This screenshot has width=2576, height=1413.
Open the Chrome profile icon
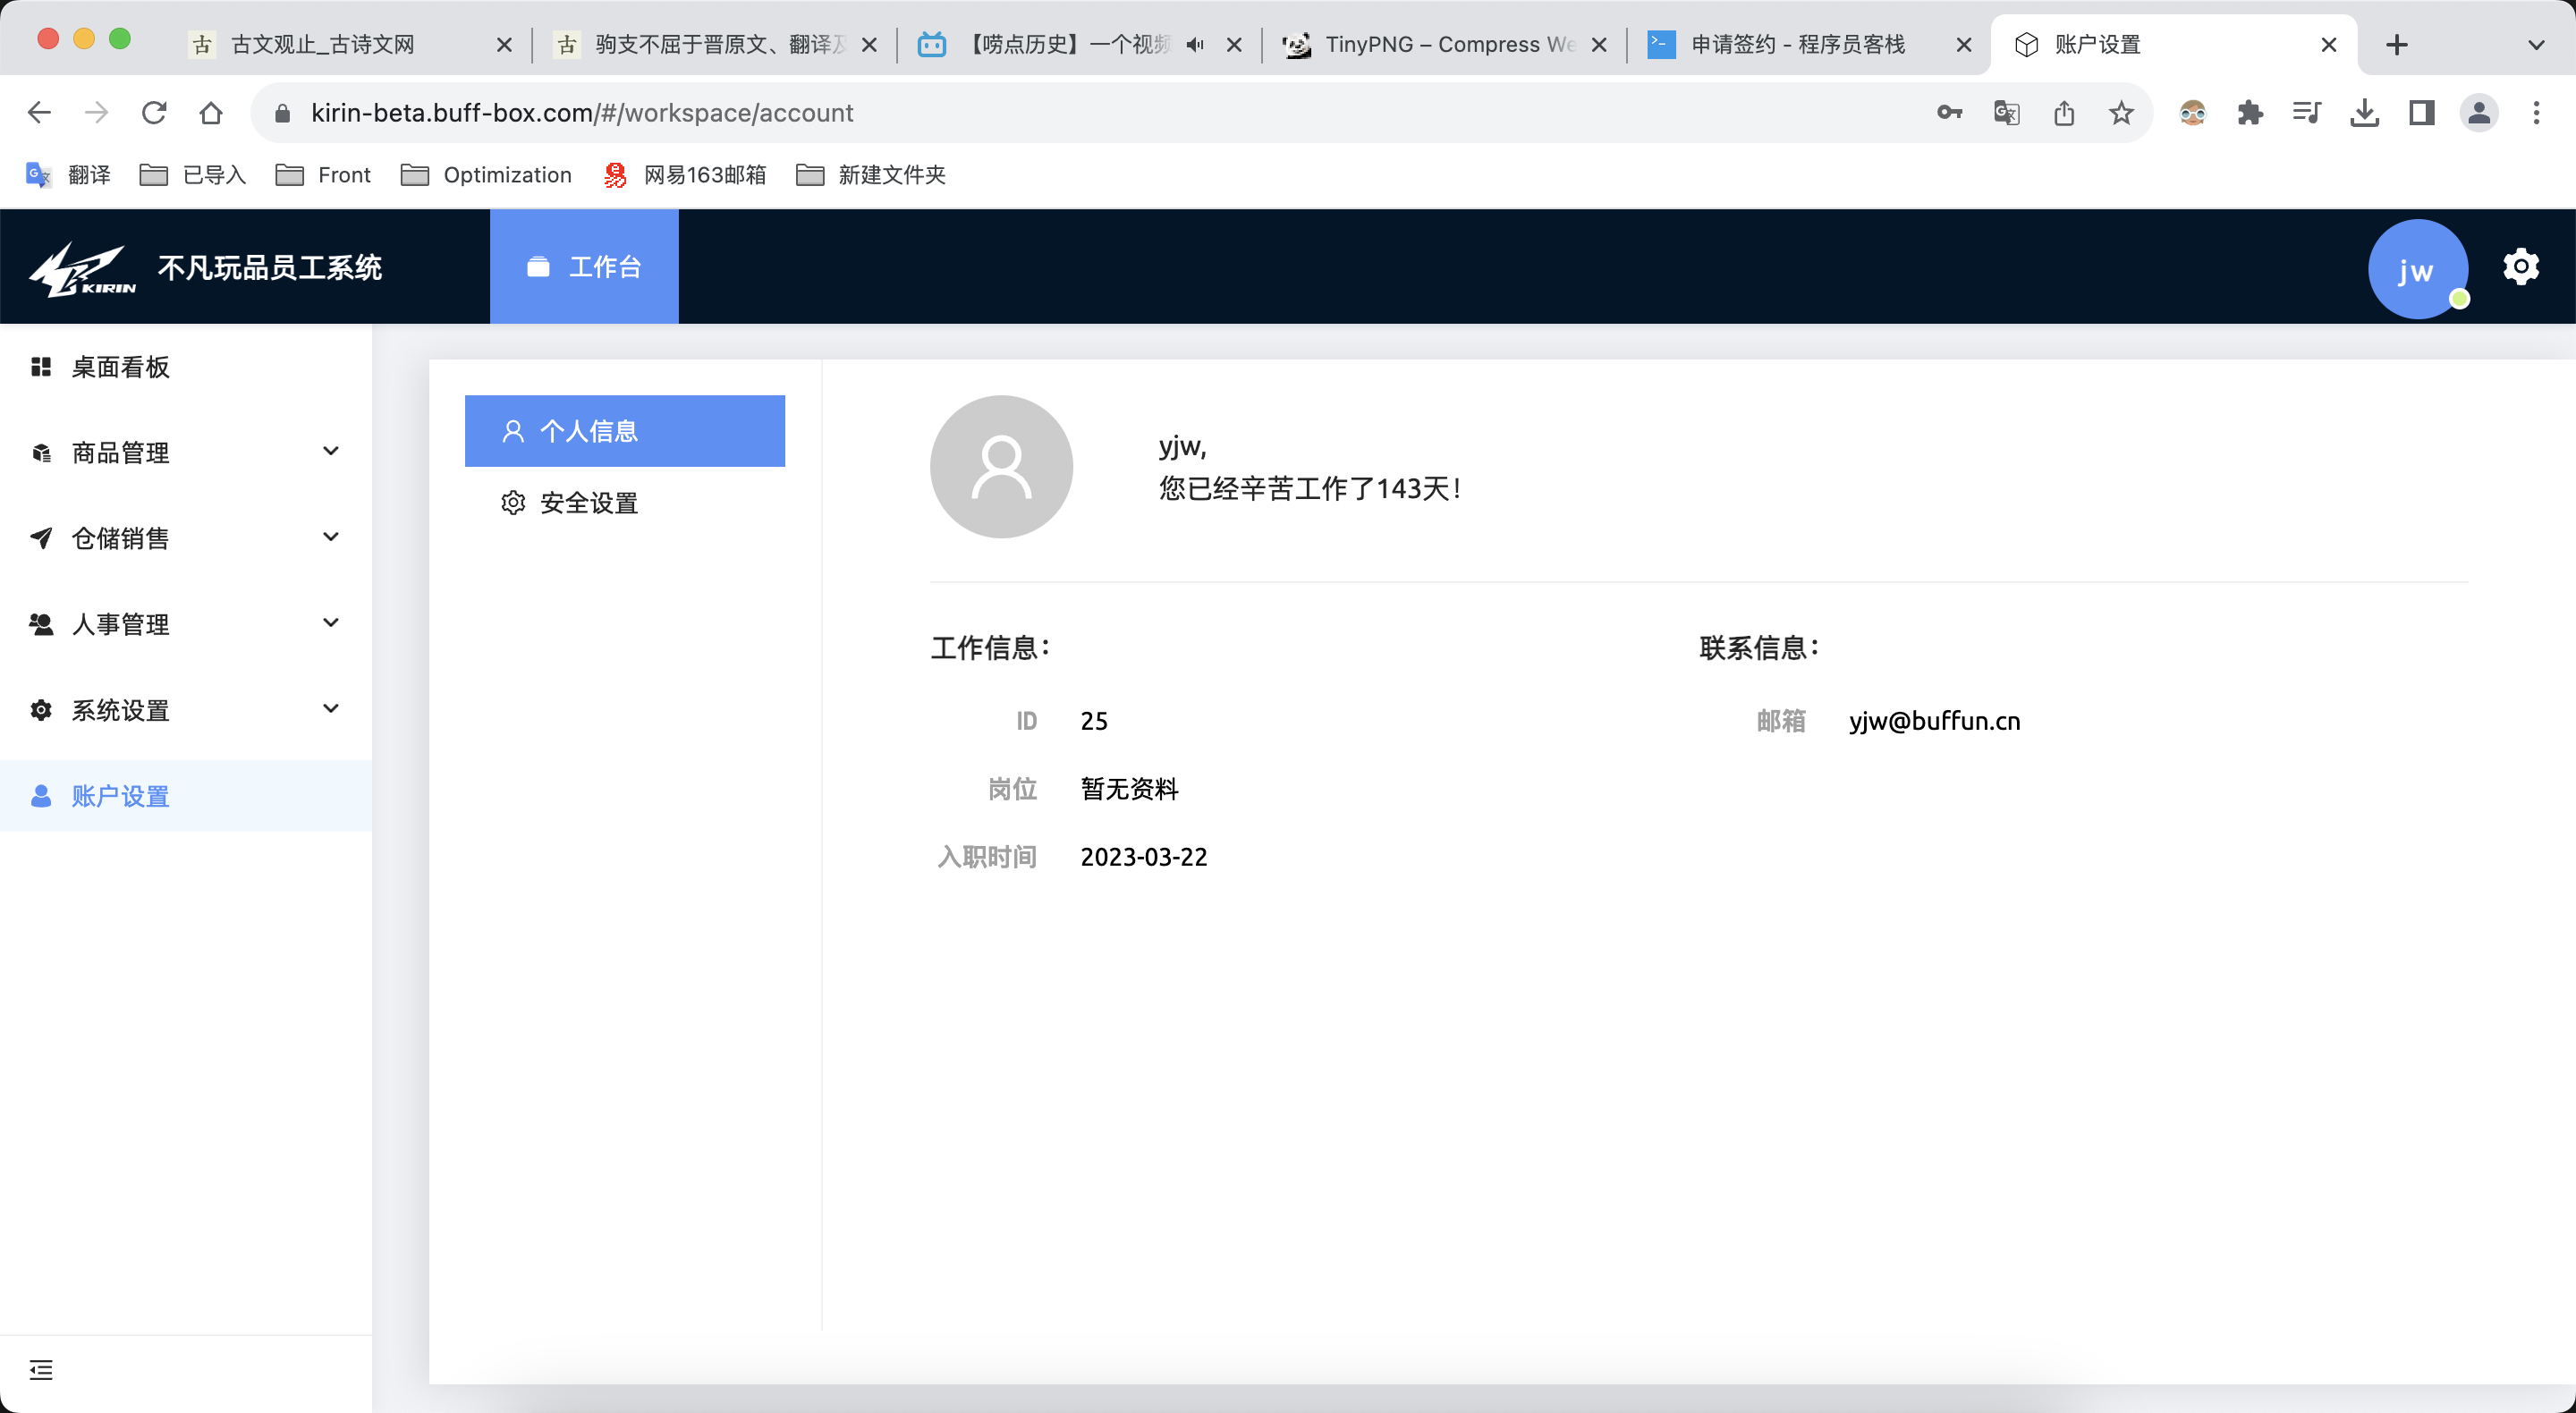tap(2479, 113)
